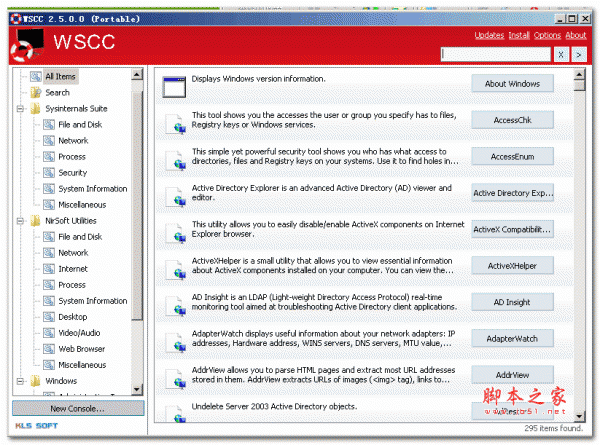Click the AccessEnum row download icon
Screen dimensions: 600x445
[176, 160]
